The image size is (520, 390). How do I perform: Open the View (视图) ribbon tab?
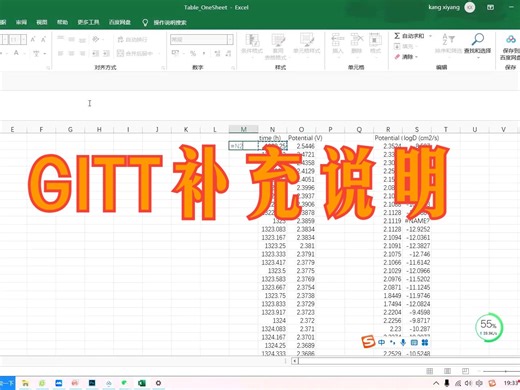(x=42, y=22)
